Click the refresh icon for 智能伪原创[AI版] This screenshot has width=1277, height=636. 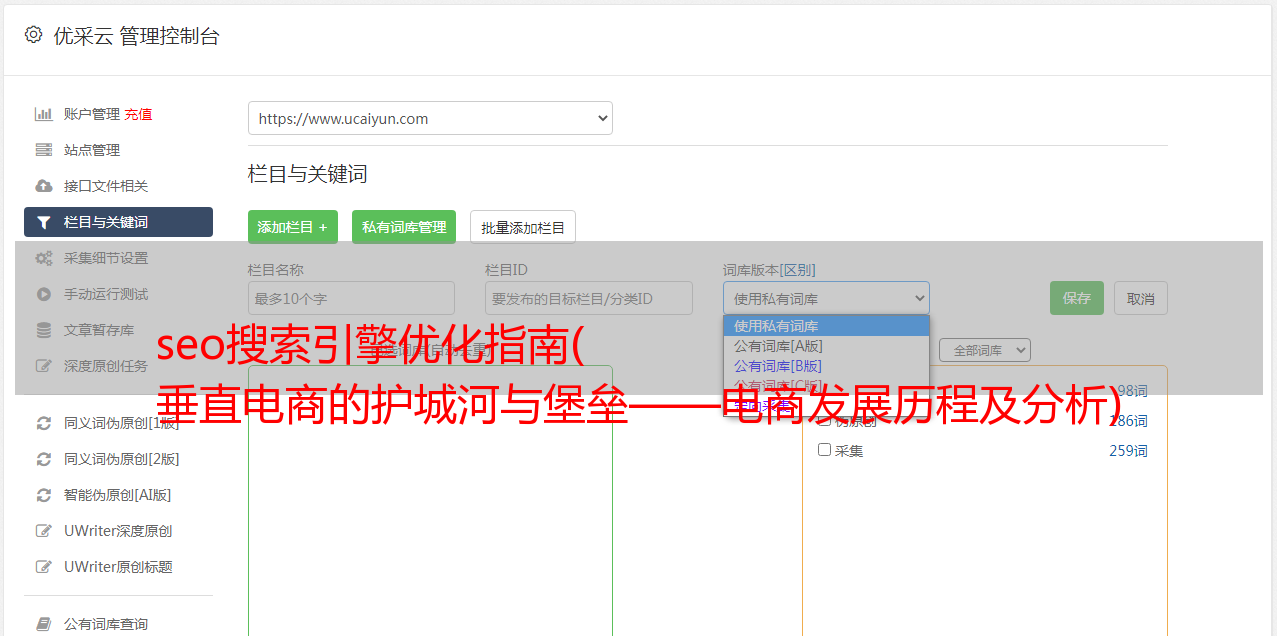point(43,495)
